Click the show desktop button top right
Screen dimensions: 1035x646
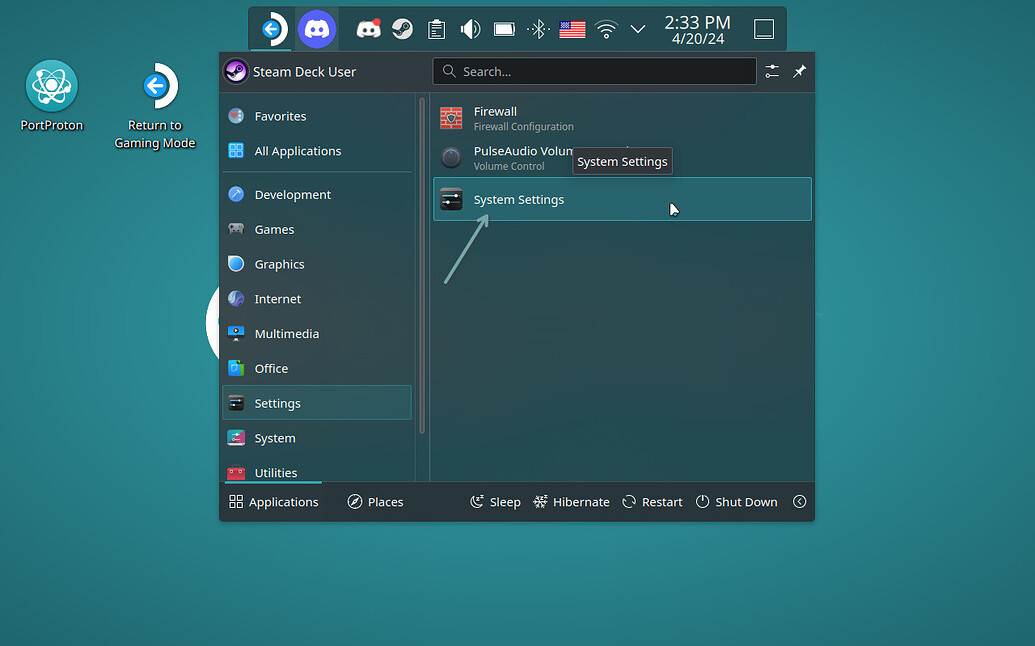(763, 29)
